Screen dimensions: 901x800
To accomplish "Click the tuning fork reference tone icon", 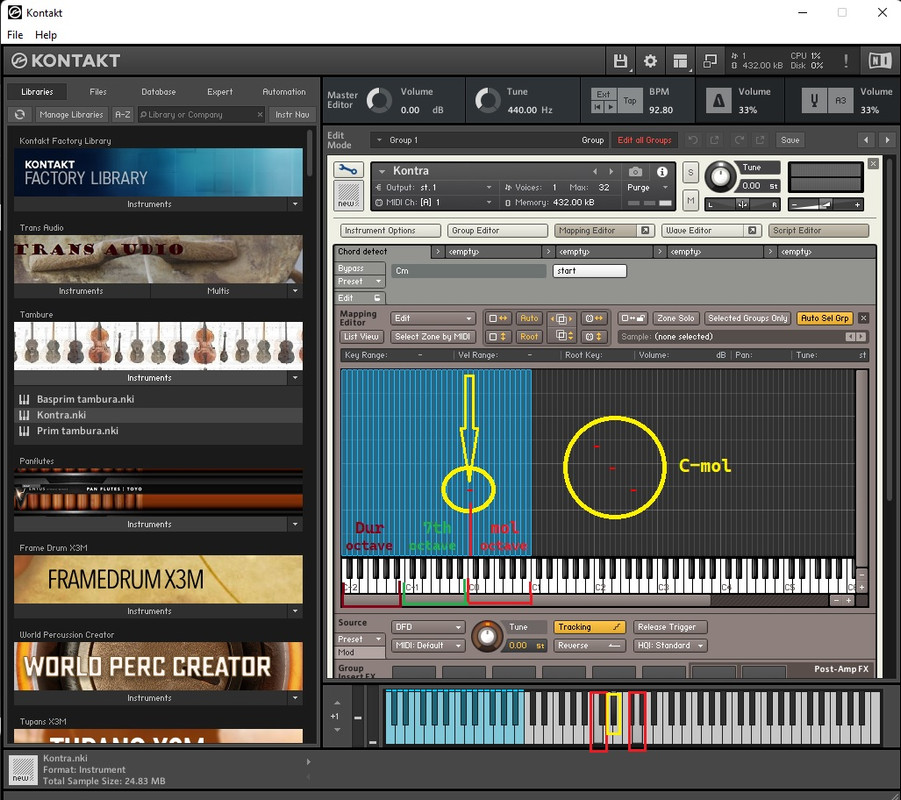I will (814, 101).
